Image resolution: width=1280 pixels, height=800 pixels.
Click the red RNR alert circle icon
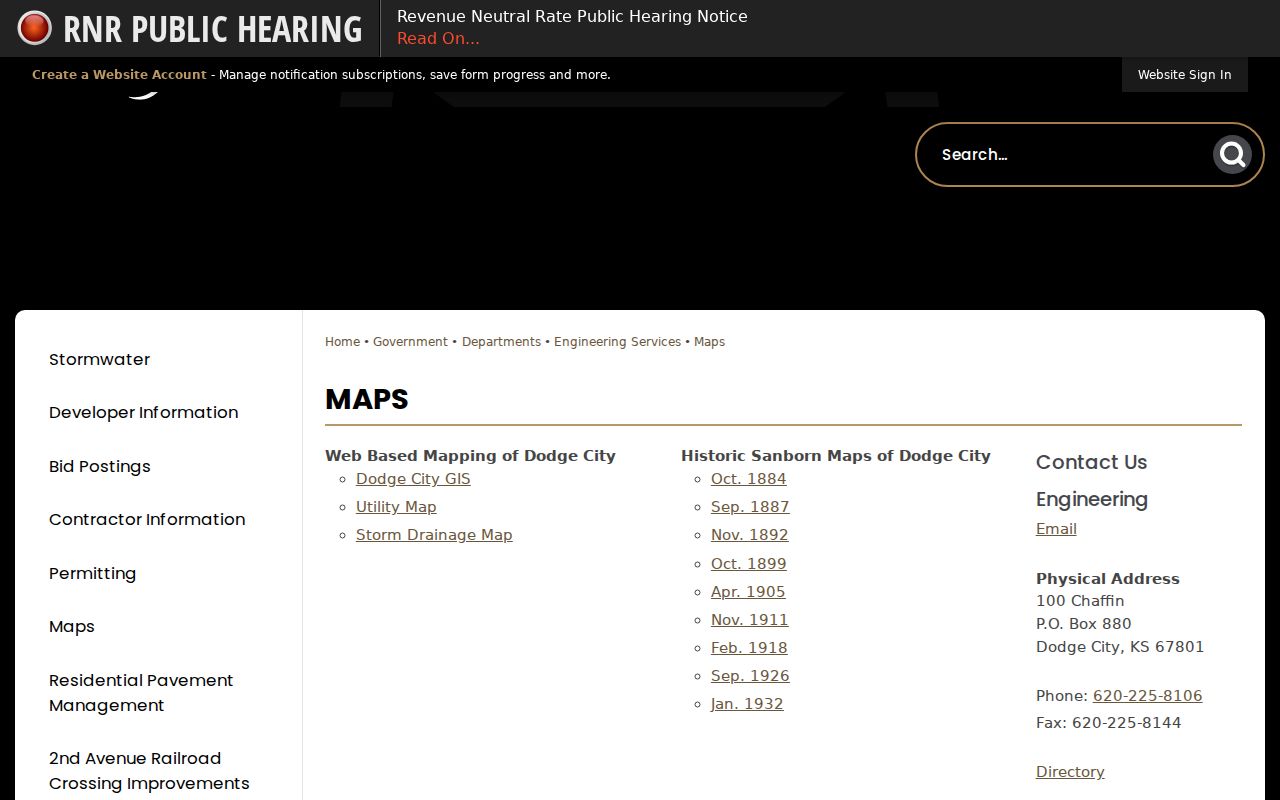click(34, 28)
